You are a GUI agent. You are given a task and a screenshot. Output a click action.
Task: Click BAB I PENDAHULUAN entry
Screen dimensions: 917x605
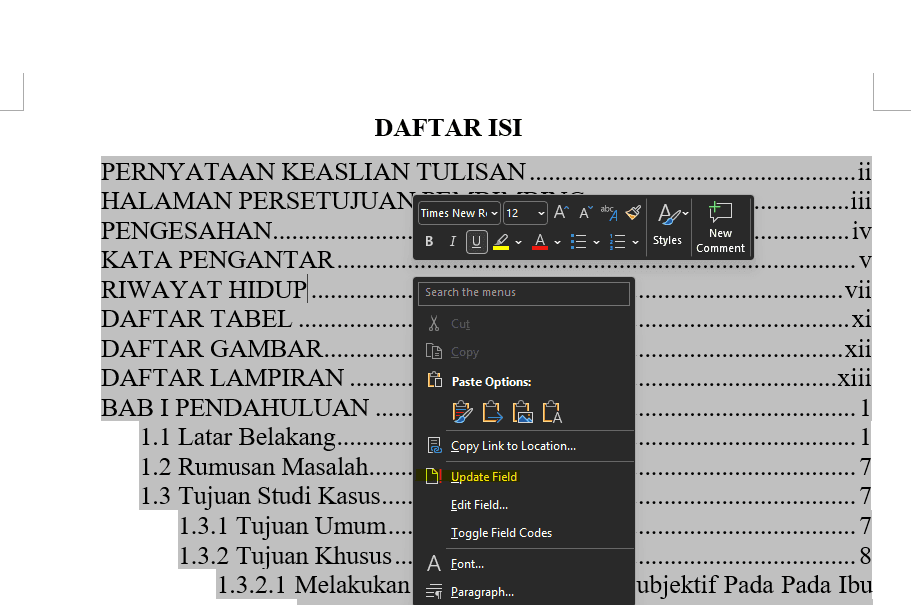[x=235, y=408]
